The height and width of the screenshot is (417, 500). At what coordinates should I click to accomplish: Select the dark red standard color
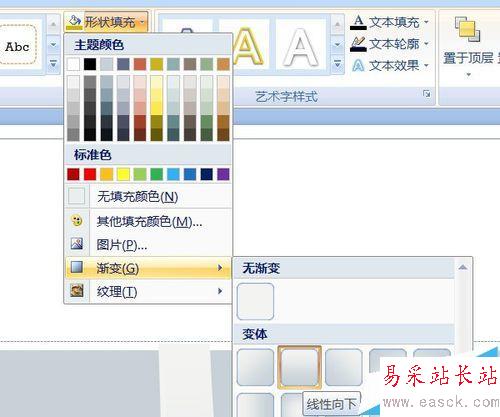73,174
